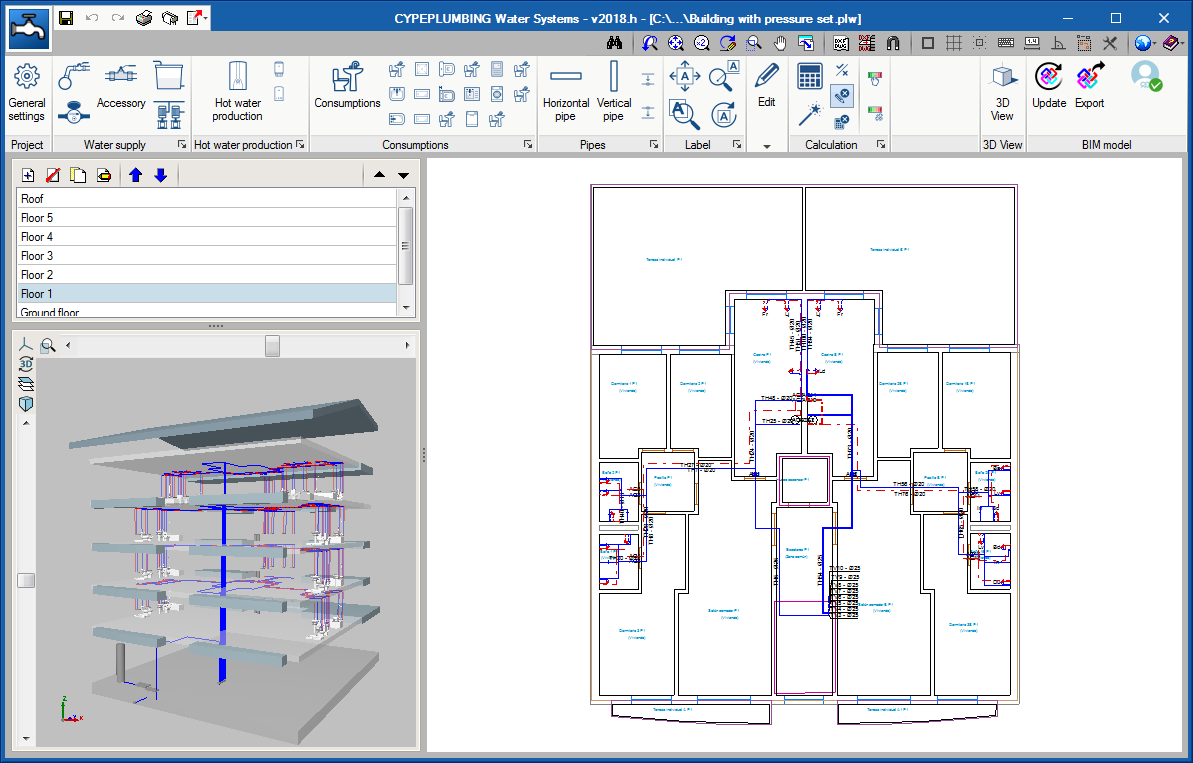Screen dimensions: 1193x763
Task: Expand the Consumptions group launcher
Action: [x=528, y=144]
